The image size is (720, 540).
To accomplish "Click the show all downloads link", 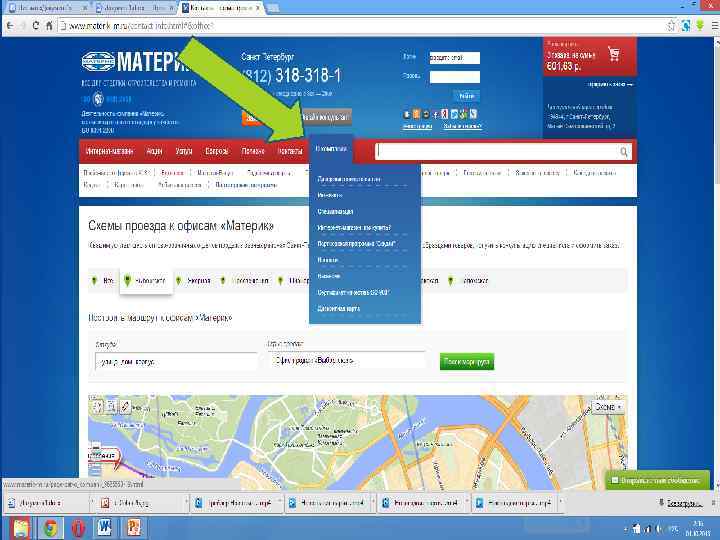I will pos(684,503).
